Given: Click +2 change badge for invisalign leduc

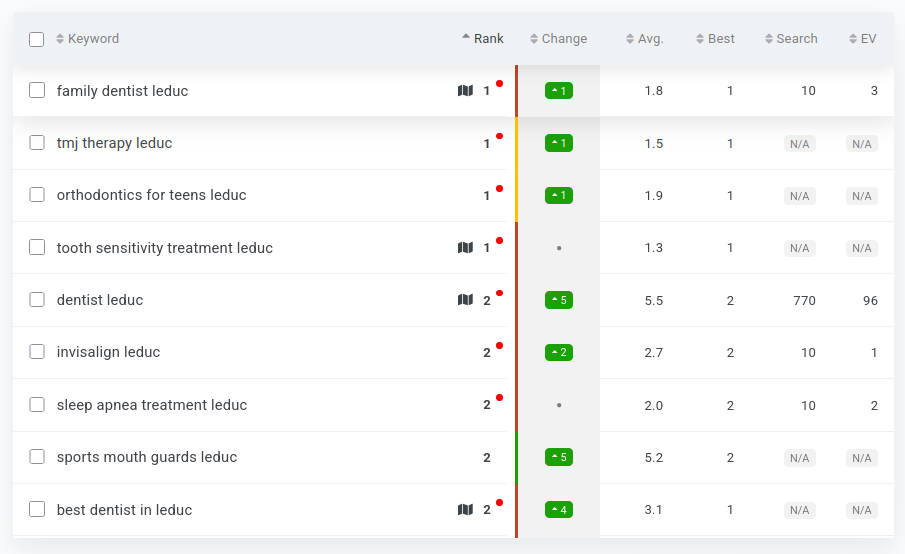Looking at the screenshot, I should point(559,352).
